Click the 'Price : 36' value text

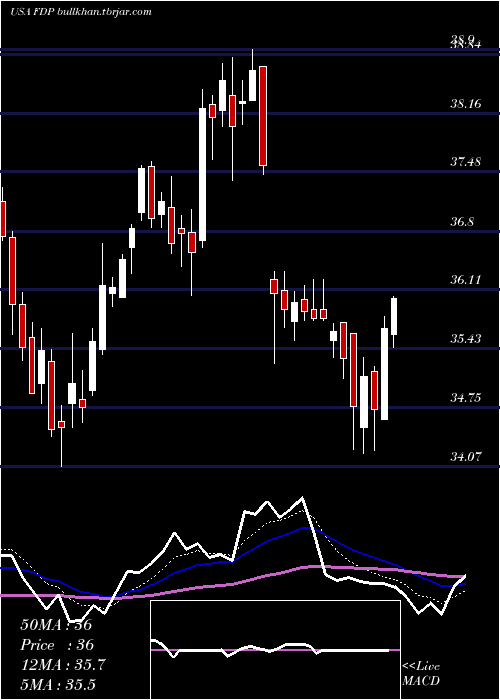[57, 645]
